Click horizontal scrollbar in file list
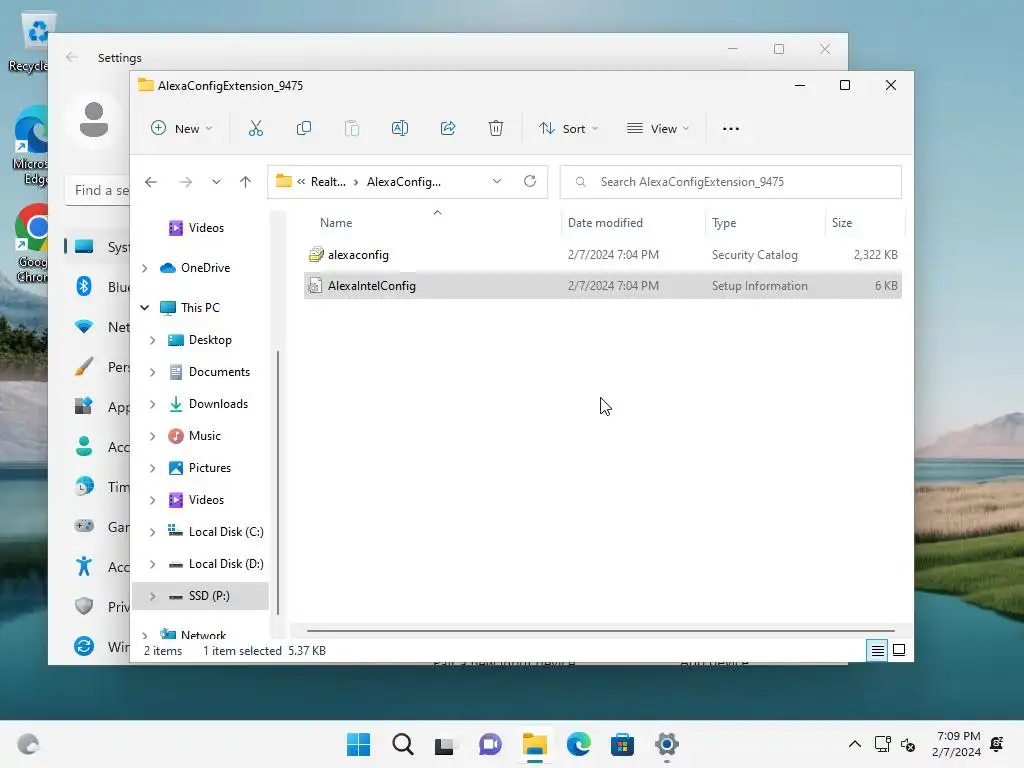1024x768 pixels. coord(601,631)
